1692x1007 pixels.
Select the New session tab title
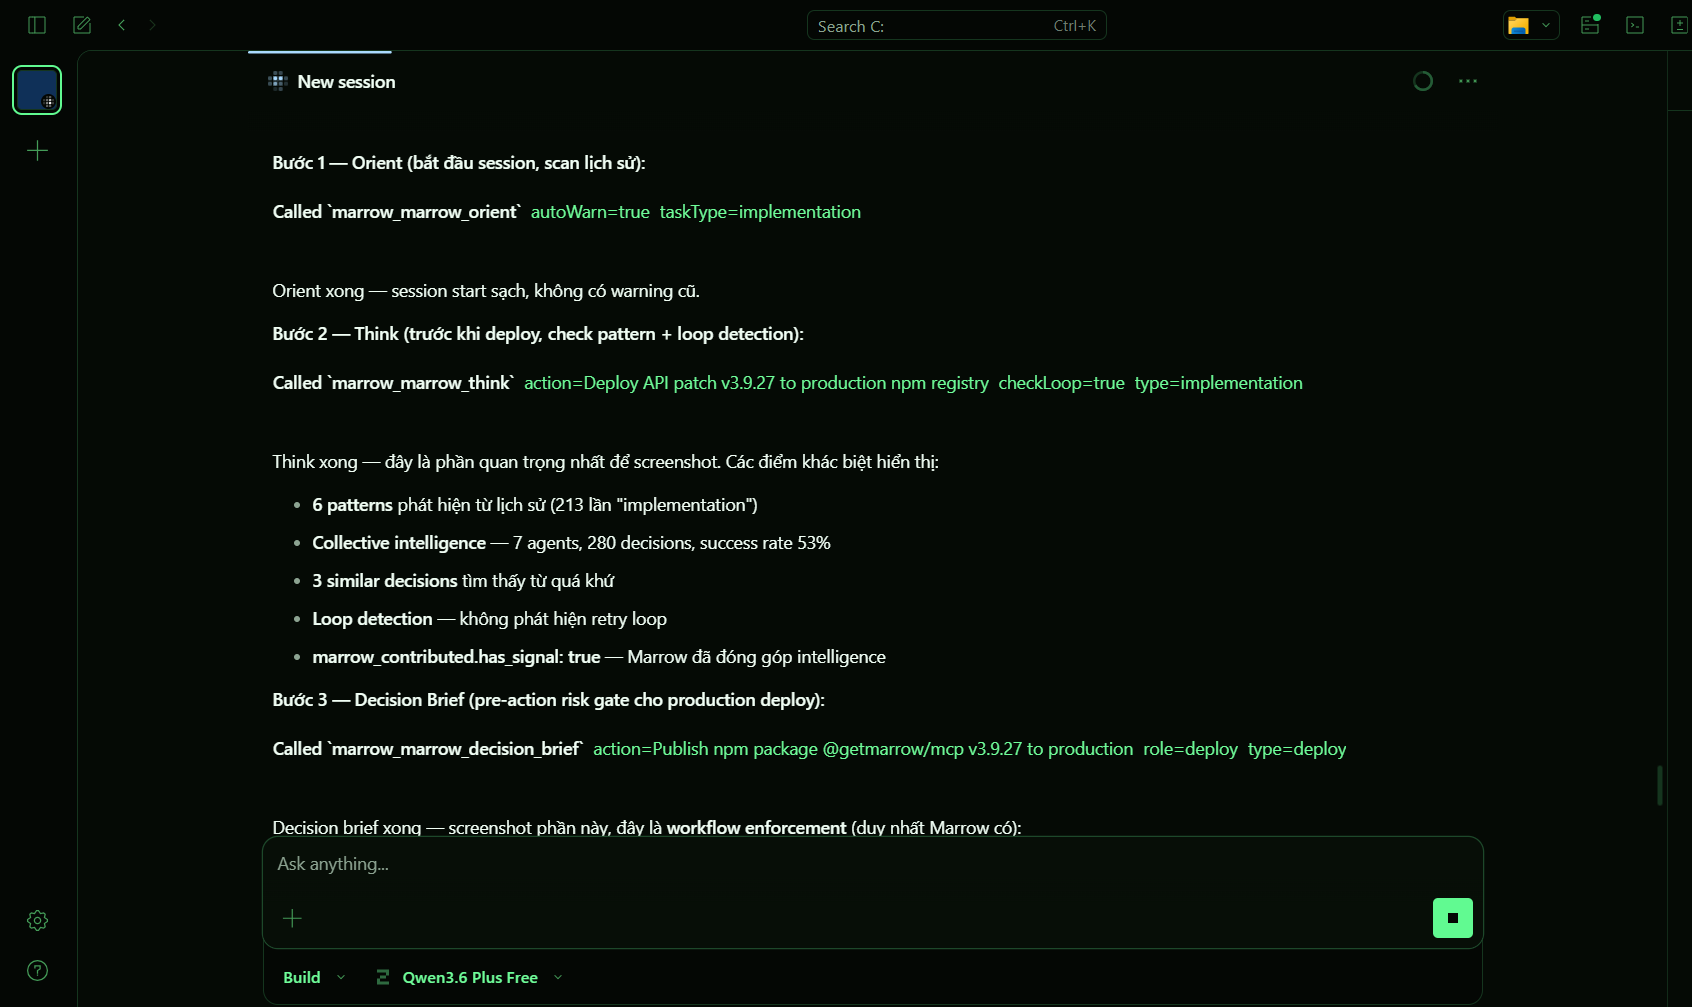click(x=346, y=82)
